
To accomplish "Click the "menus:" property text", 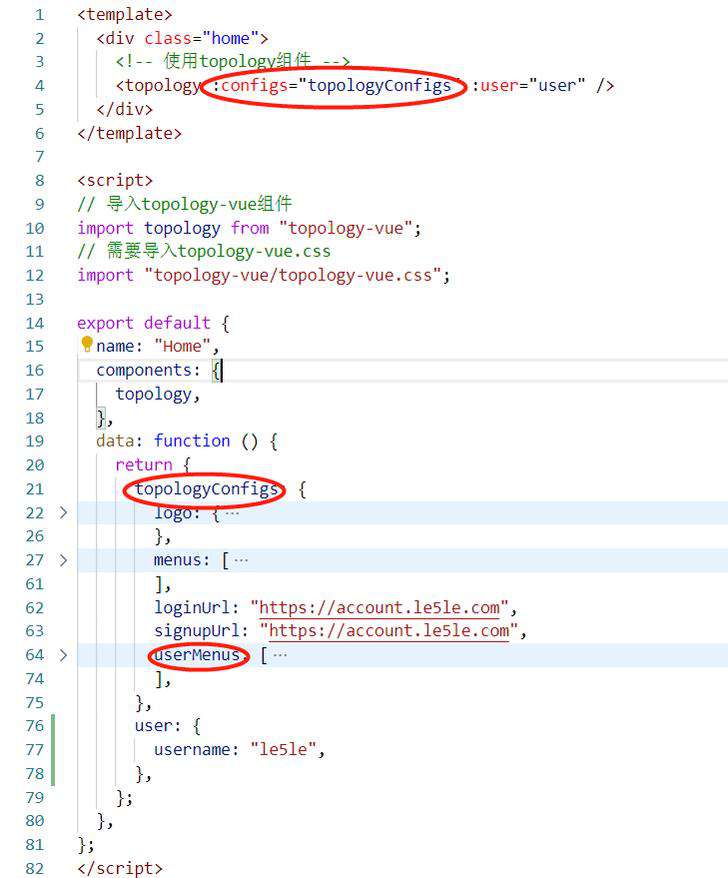I will pyautogui.click(x=181, y=560).
